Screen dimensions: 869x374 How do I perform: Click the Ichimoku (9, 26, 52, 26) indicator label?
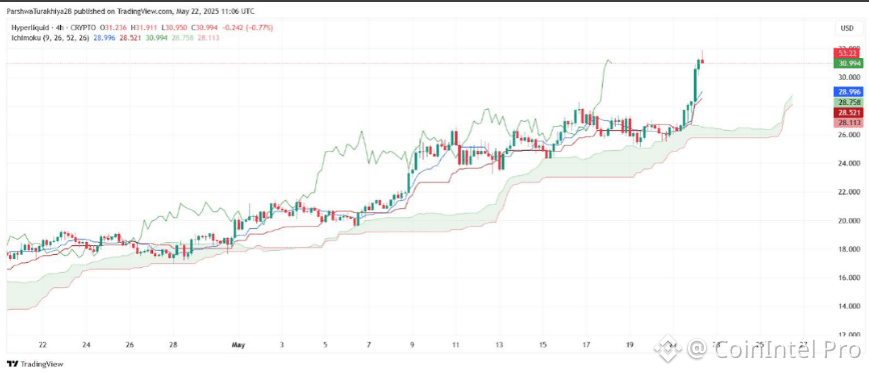tap(51, 37)
